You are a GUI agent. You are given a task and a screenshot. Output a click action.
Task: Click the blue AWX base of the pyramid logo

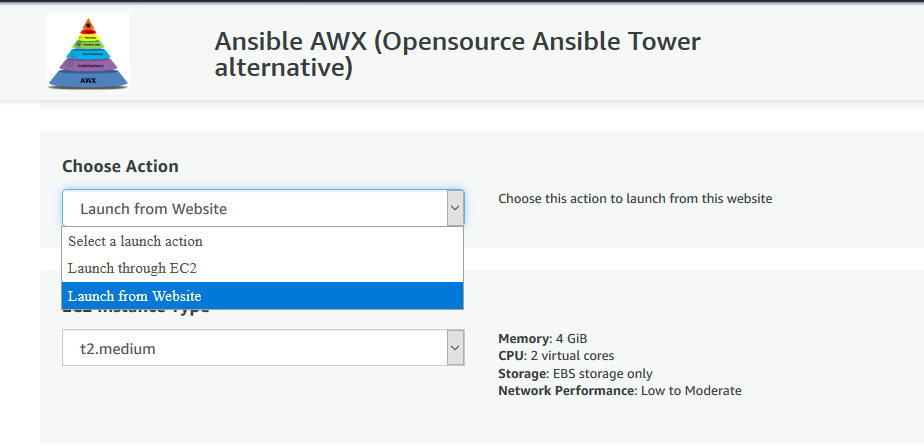point(88,79)
